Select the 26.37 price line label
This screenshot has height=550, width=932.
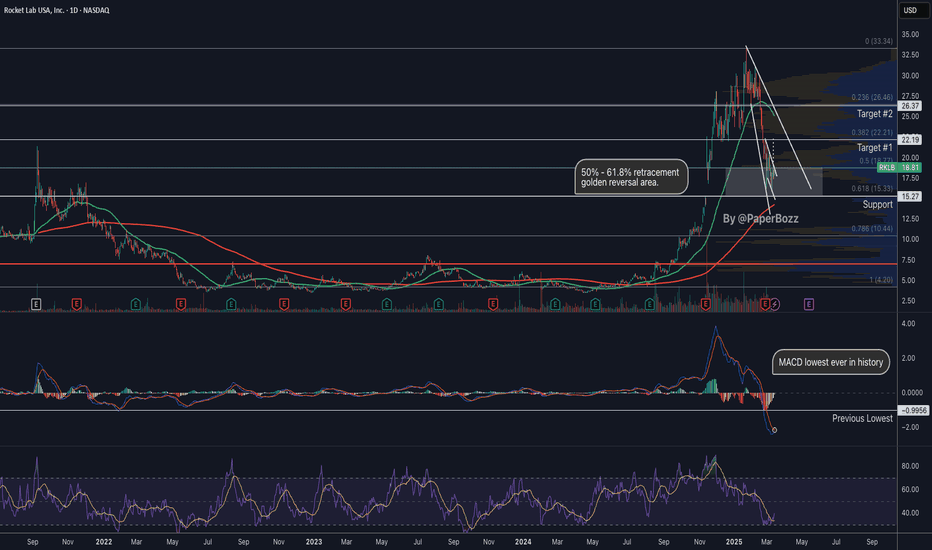[x=910, y=106]
